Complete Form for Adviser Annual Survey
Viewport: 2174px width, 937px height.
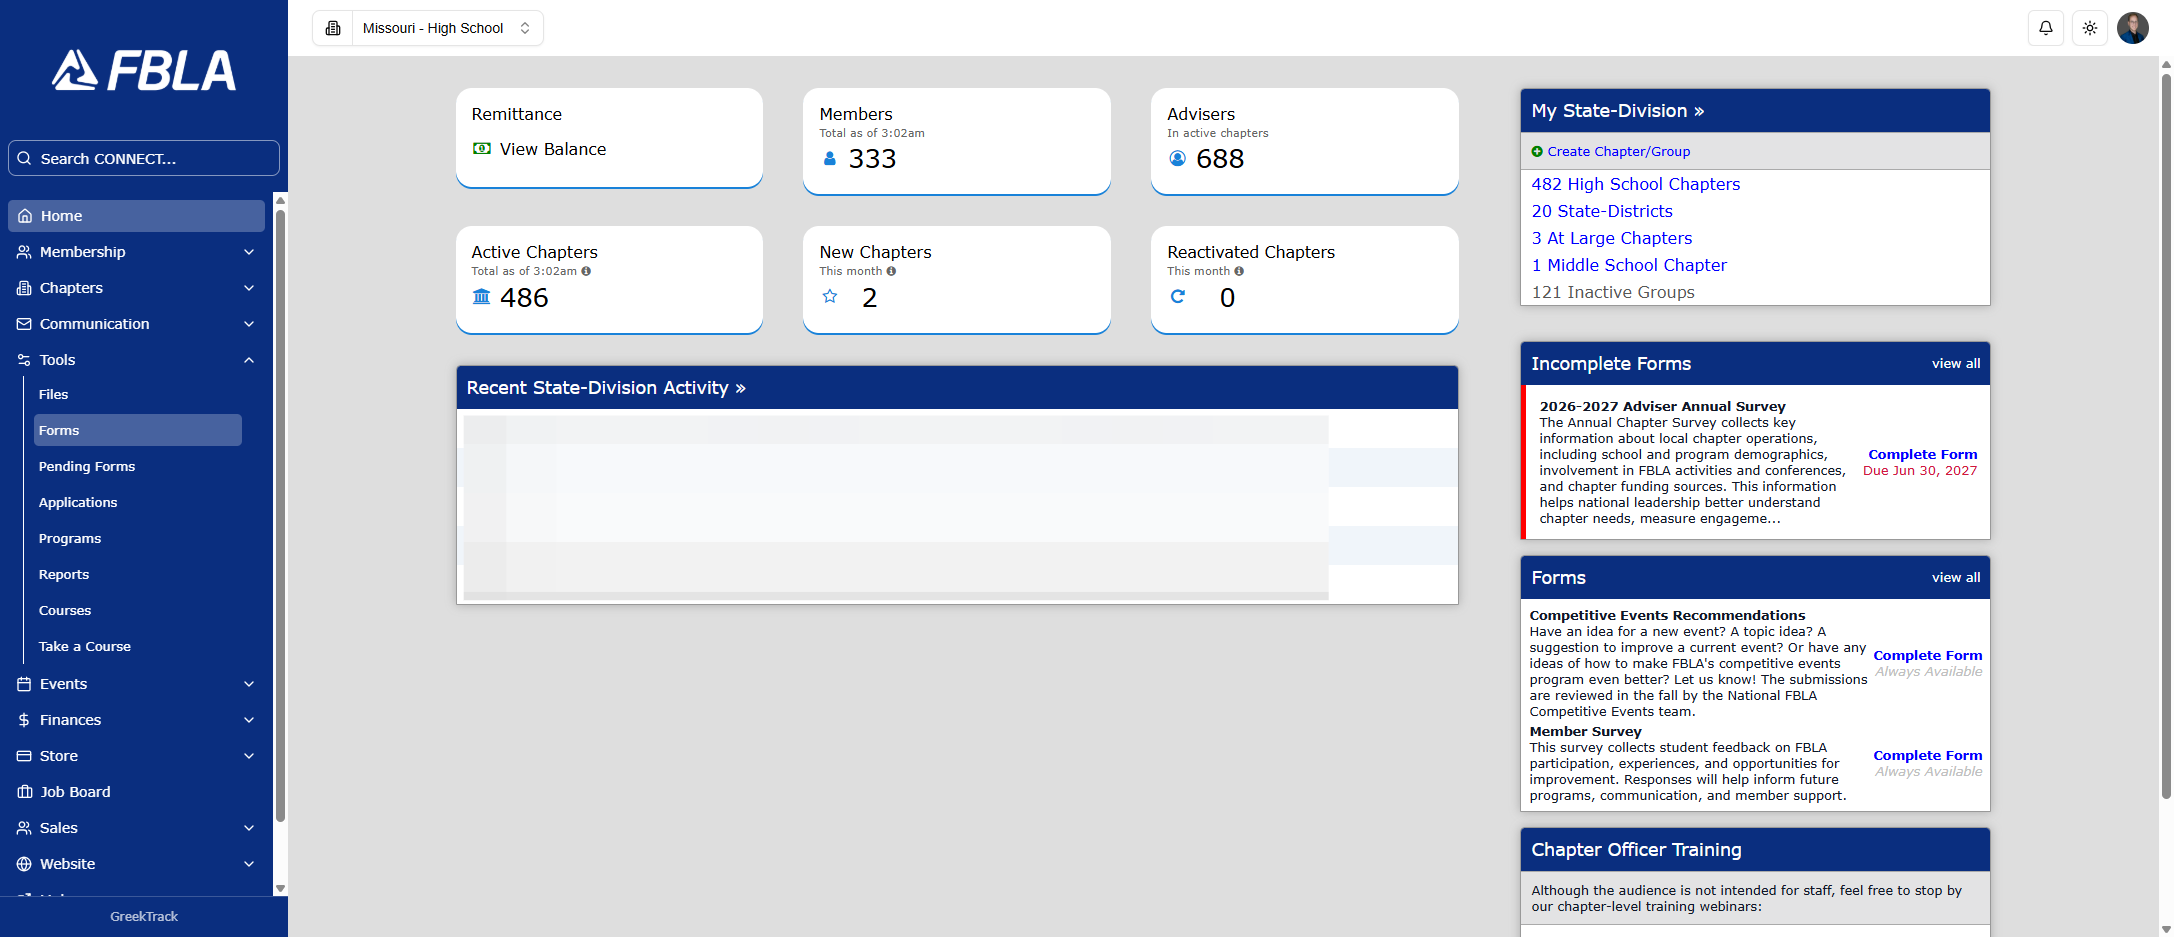point(1922,454)
